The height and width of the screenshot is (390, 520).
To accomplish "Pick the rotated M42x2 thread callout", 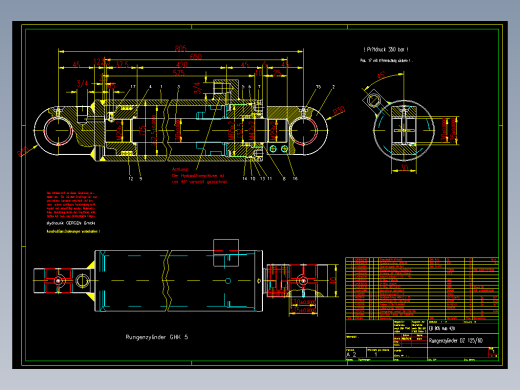I will (x=252, y=130).
